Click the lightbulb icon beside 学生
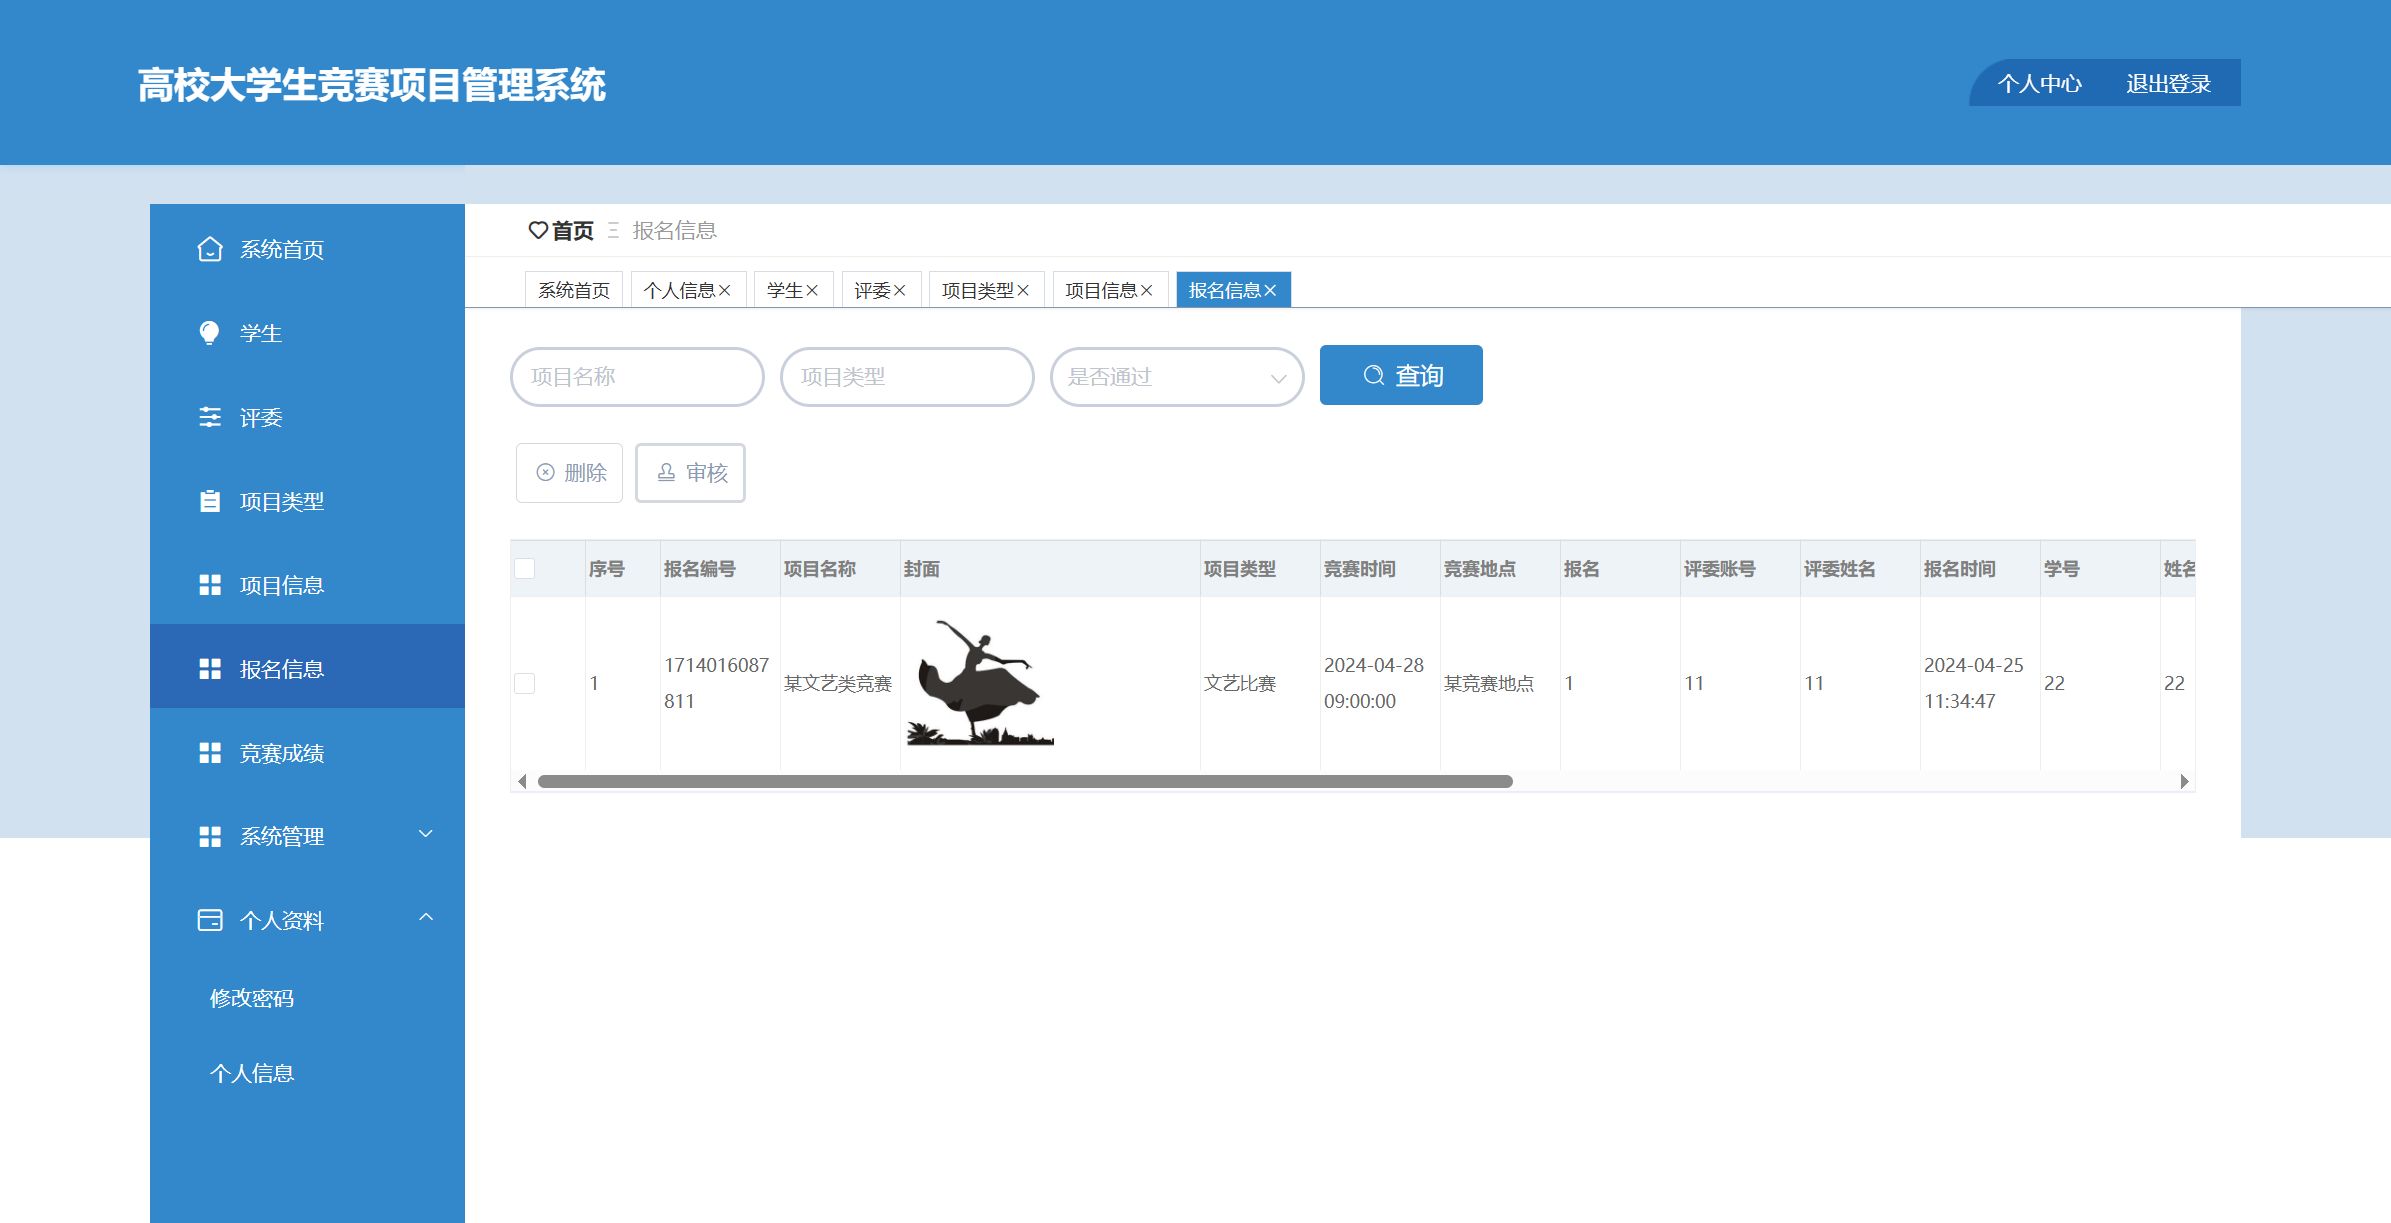The image size is (2391, 1223). click(209, 333)
